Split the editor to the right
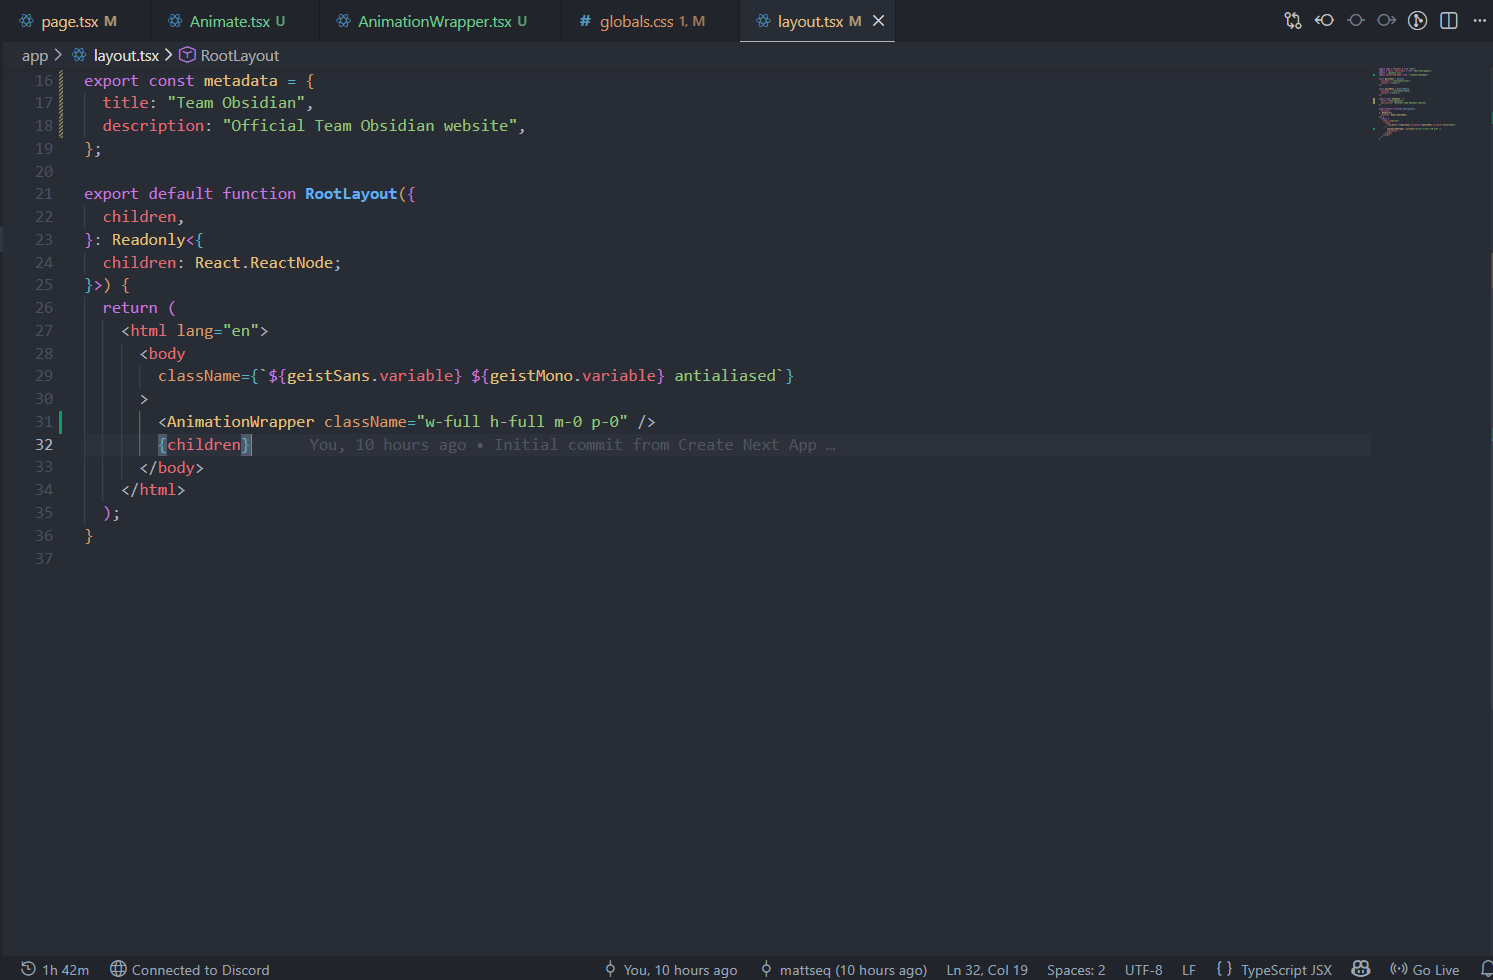 [x=1448, y=21]
